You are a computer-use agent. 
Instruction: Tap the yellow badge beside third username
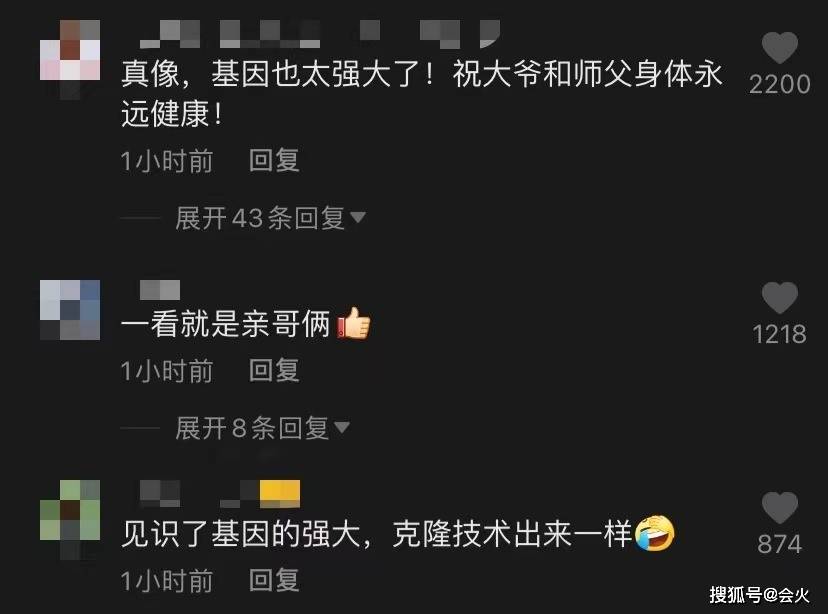pyautogui.click(x=280, y=494)
